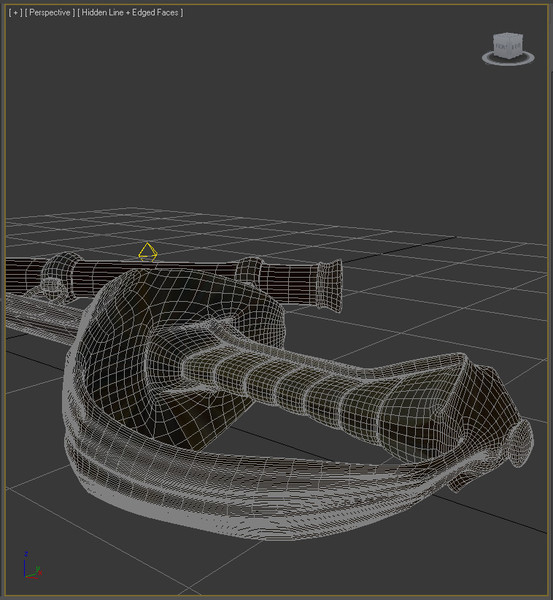Screen dimensions: 553x600
Task: Select the curved knuckle guard mesh
Action: [x=245, y=494]
